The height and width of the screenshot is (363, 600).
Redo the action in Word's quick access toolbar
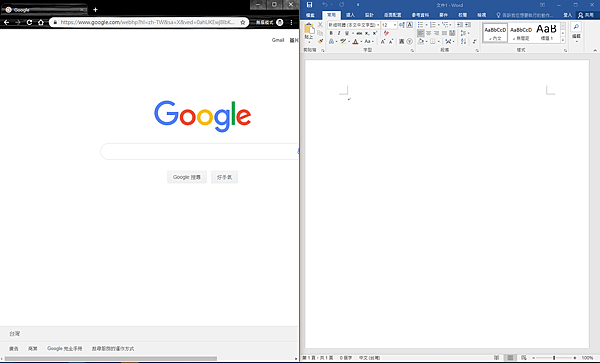[x=341, y=5]
